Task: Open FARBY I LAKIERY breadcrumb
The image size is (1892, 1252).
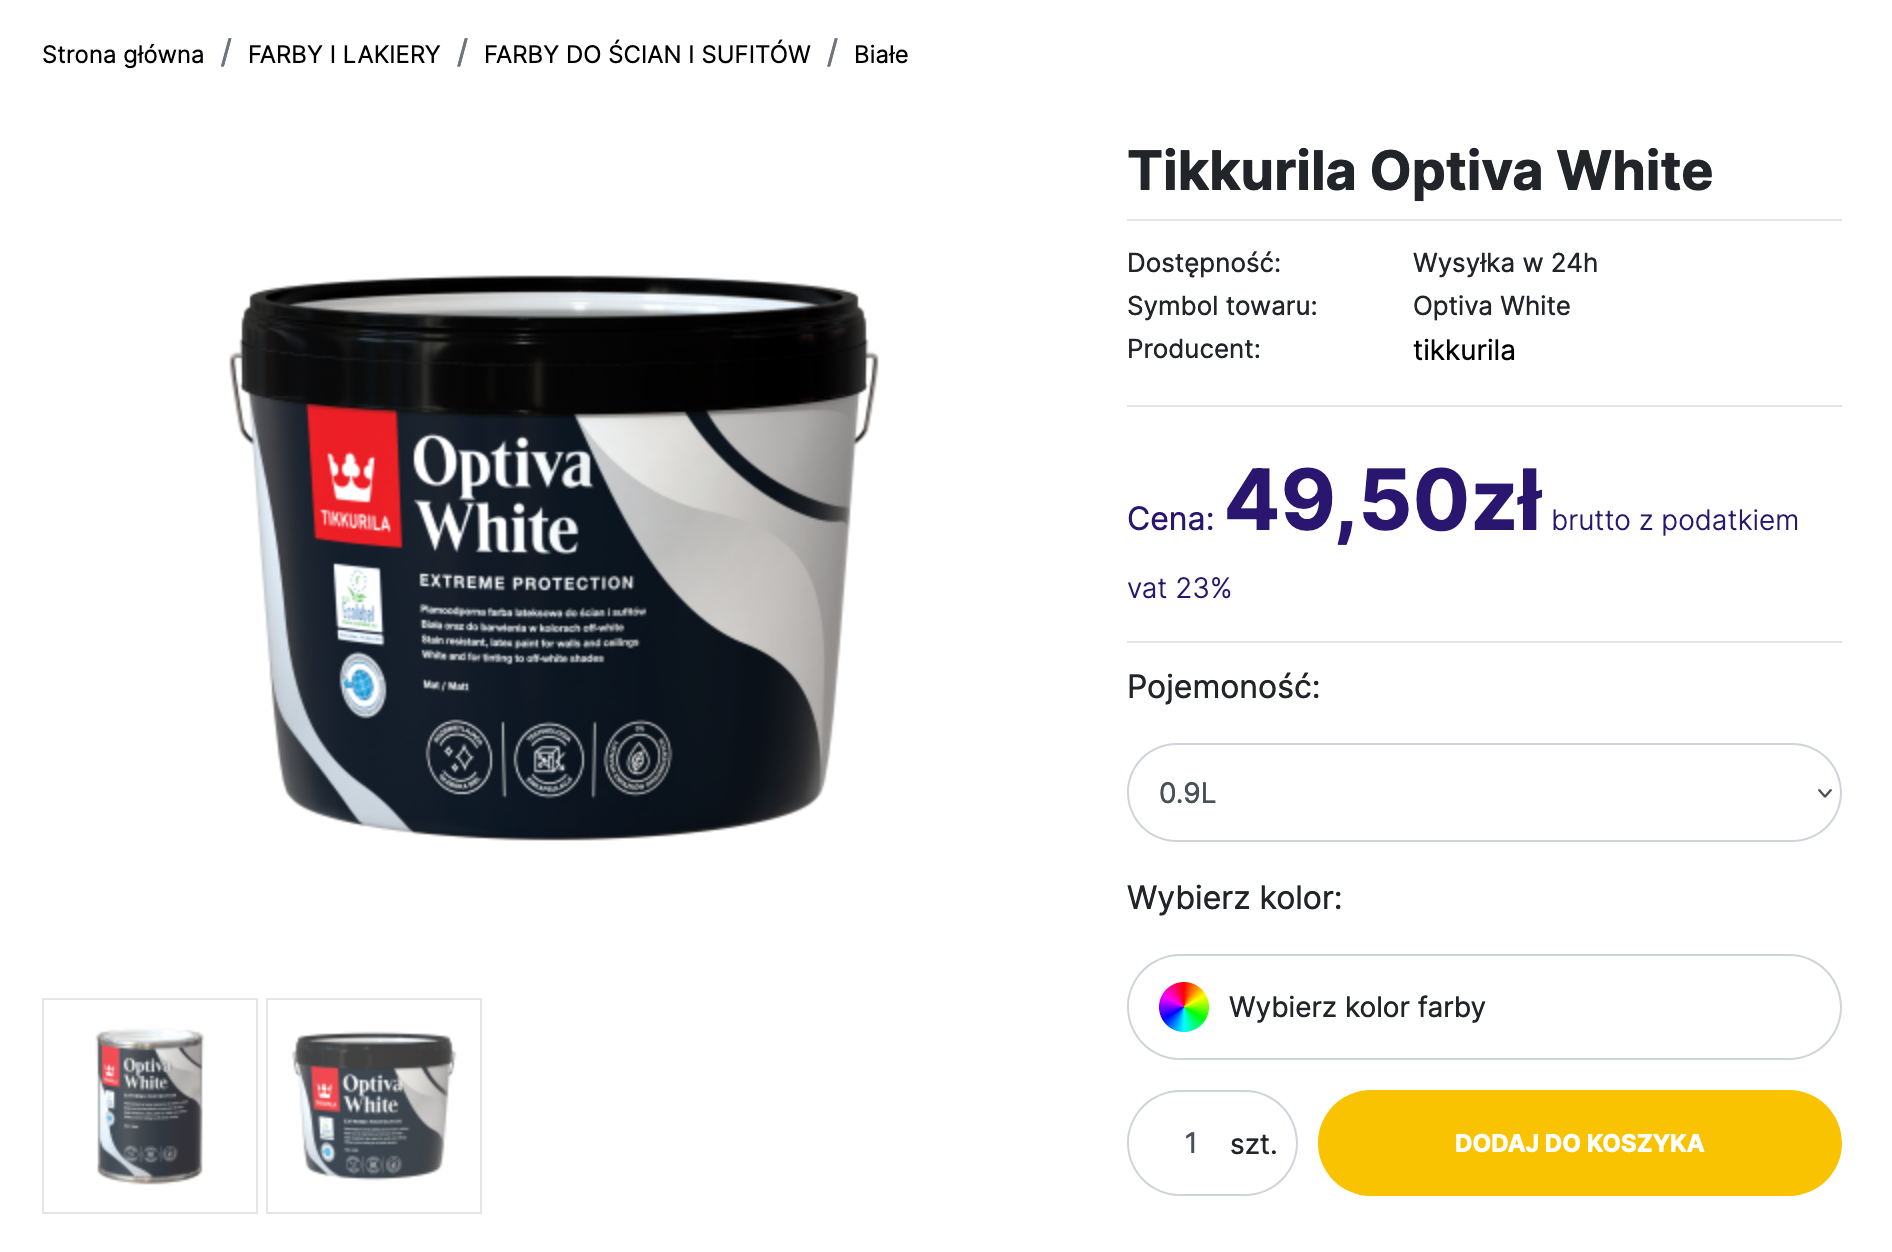Action: point(344,54)
